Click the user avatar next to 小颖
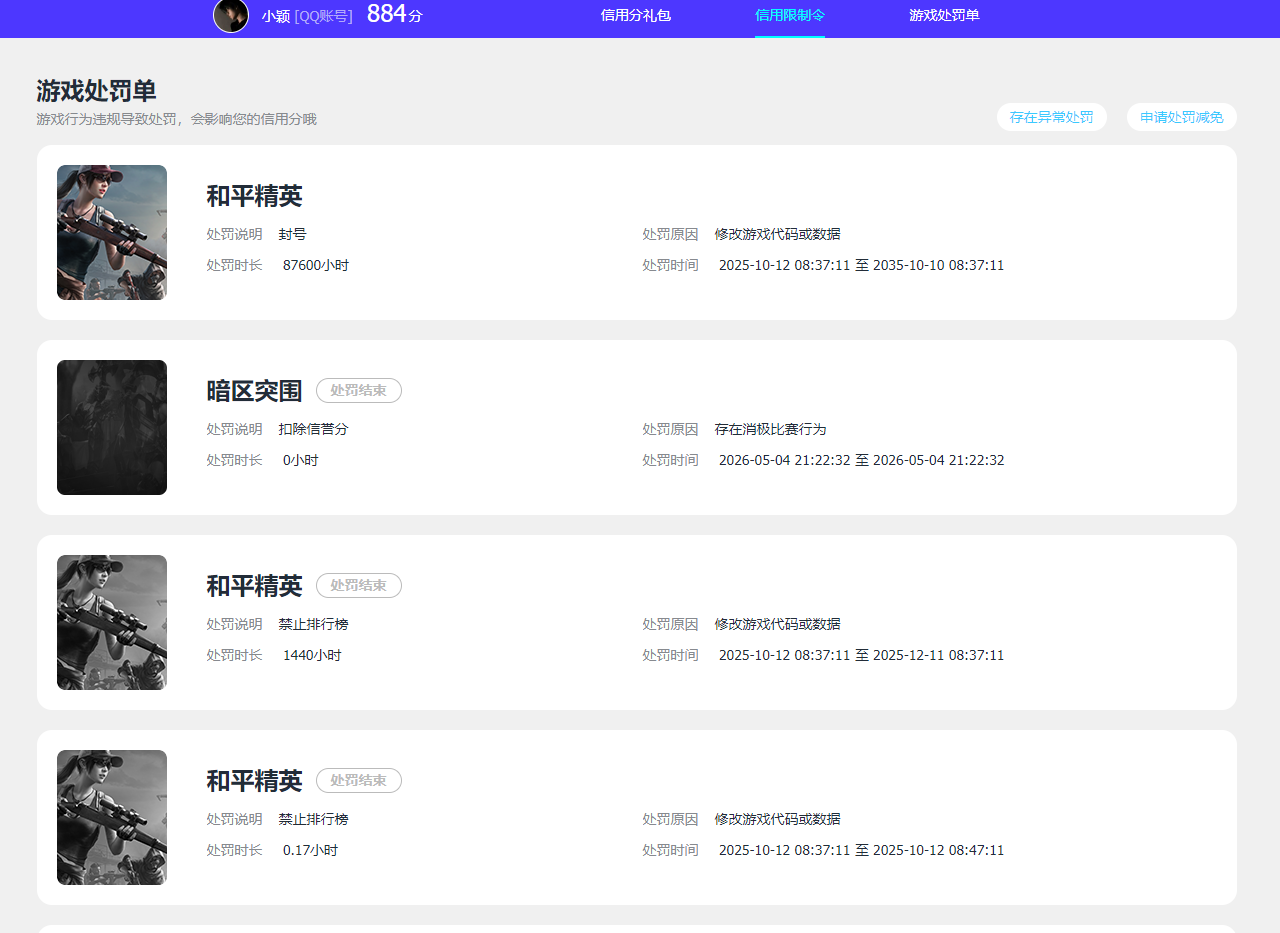The height and width of the screenshot is (933, 1280). click(231, 16)
